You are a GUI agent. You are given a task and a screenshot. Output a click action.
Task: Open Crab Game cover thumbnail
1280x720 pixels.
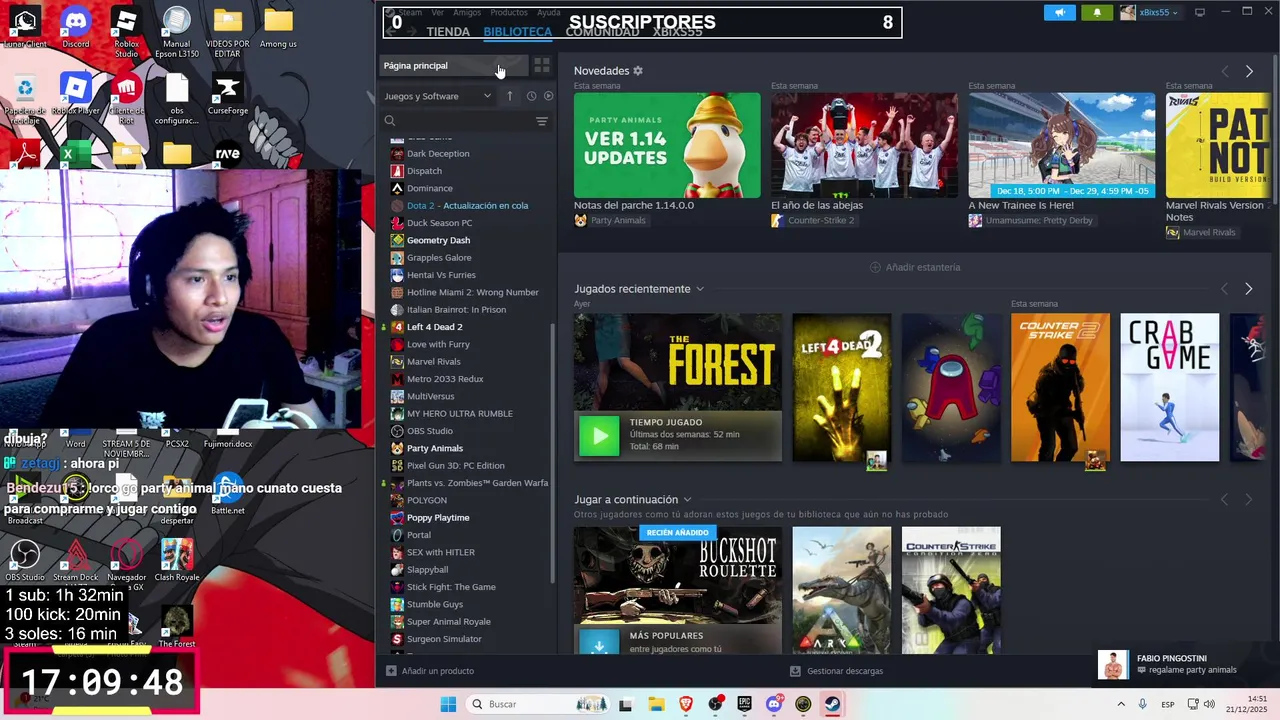pos(1170,388)
